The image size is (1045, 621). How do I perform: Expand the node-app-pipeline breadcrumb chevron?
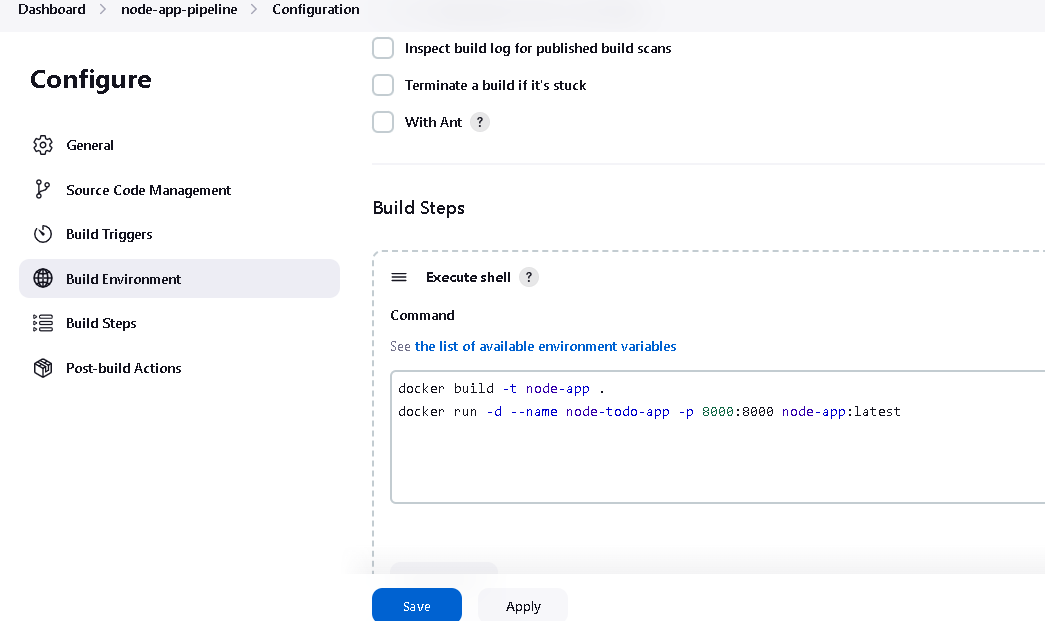pos(254,9)
